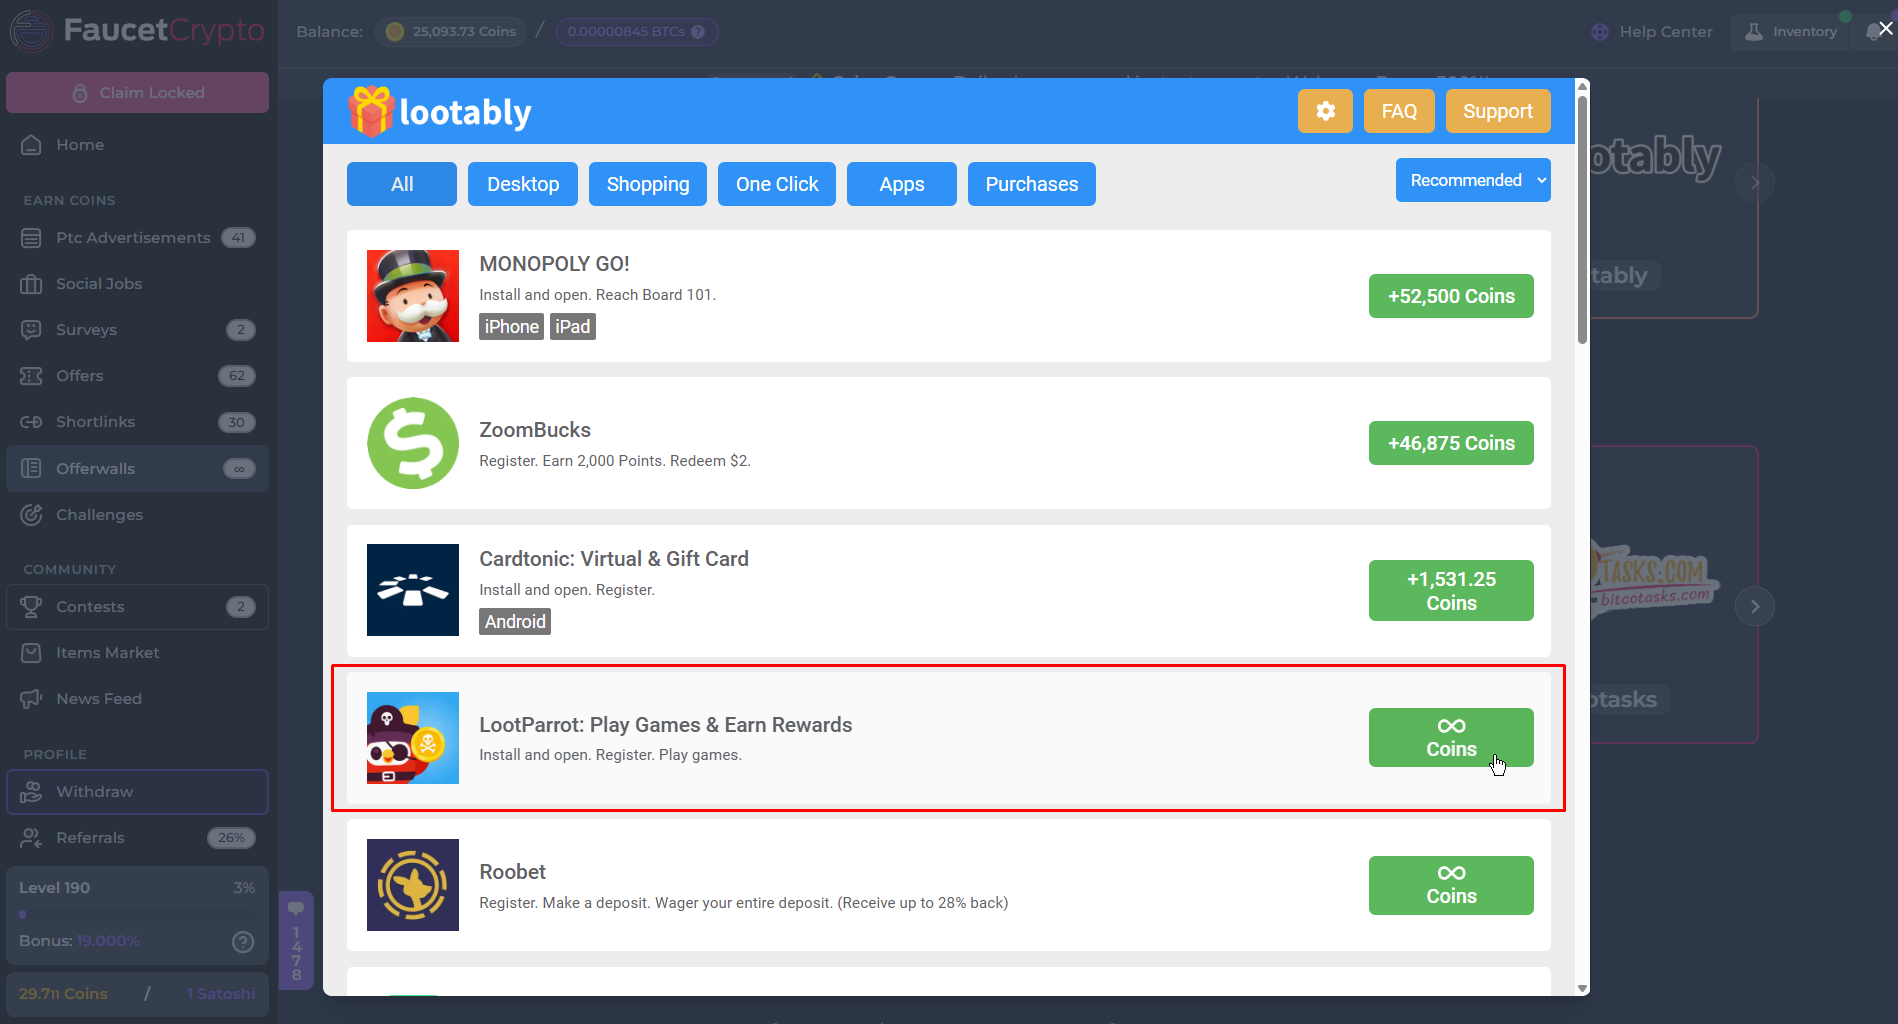This screenshot has height=1024, width=1898.
Task: Click the MONOPOLY GO! app icon
Action: coord(413,296)
